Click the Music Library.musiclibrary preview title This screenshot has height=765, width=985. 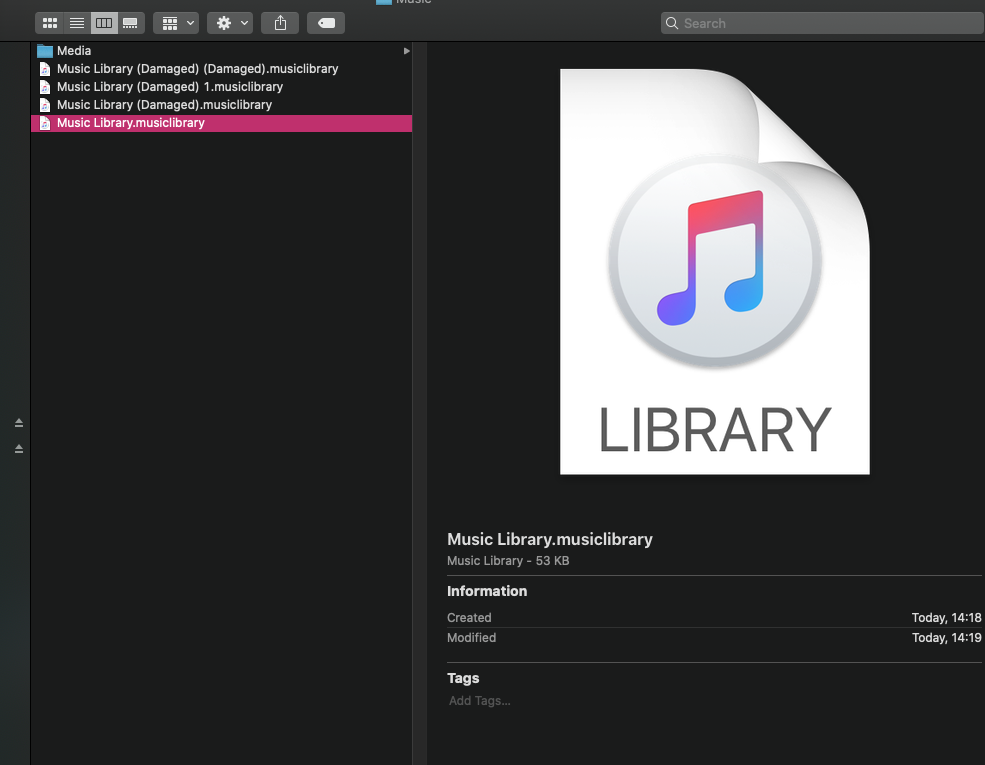(549, 540)
